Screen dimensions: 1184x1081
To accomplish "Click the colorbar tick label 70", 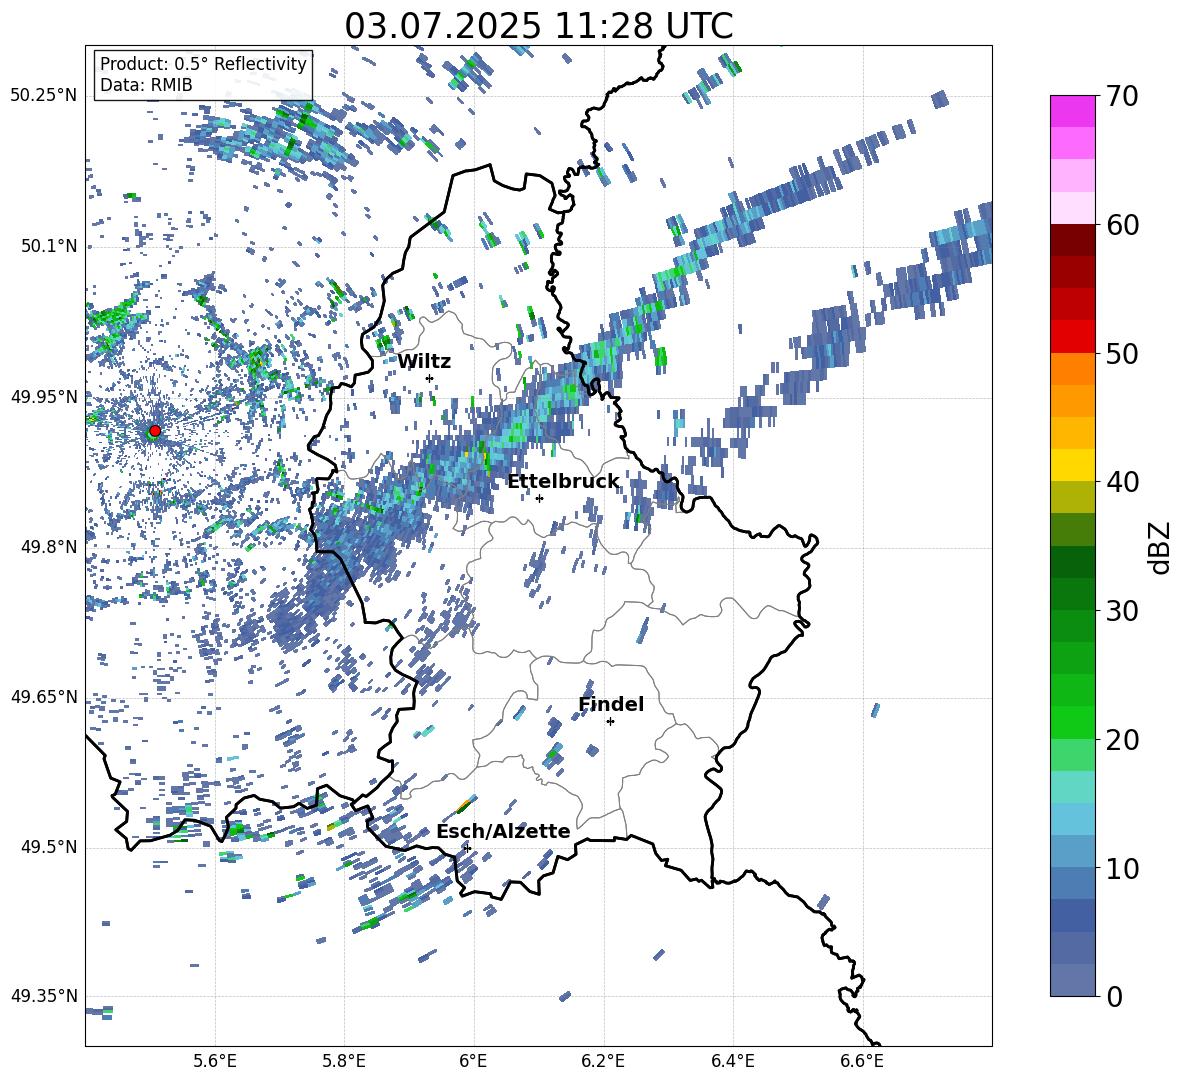I will point(1122,97).
